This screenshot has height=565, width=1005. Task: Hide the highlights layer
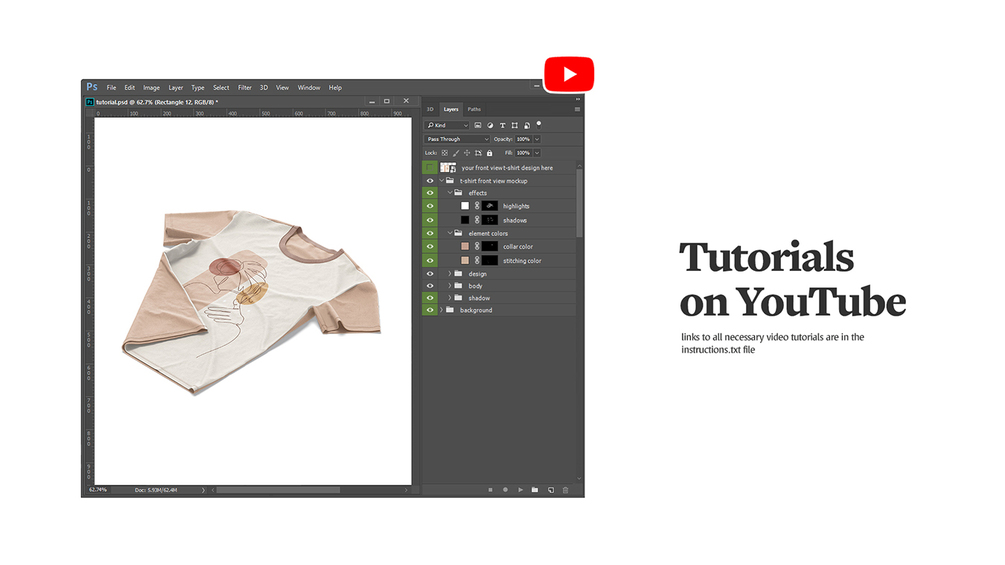tap(430, 206)
